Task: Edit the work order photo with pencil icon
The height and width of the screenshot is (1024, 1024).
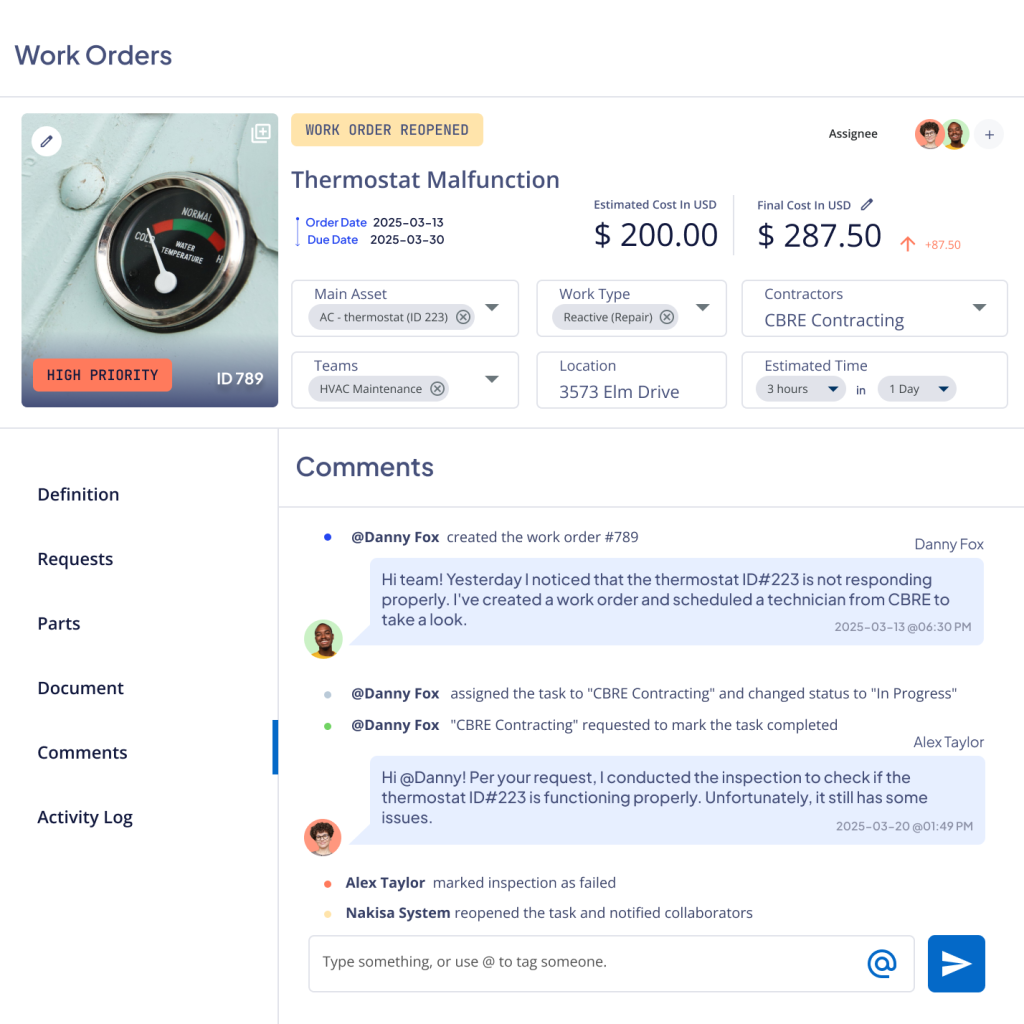Action: click(46, 141)
